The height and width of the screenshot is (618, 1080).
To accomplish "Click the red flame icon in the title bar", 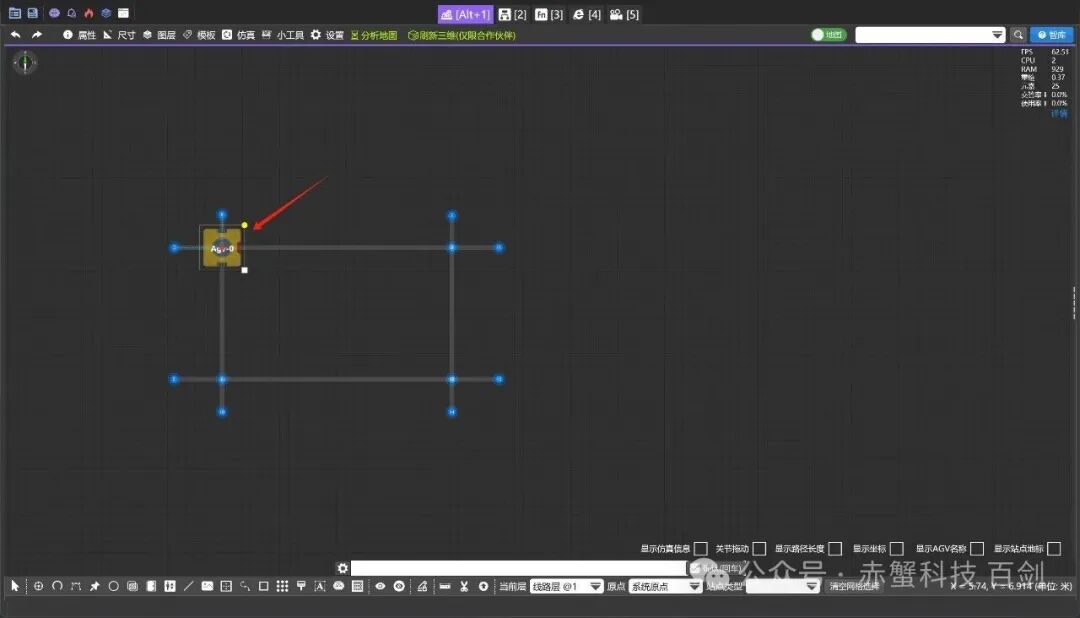I will click(x=89, y=13).
